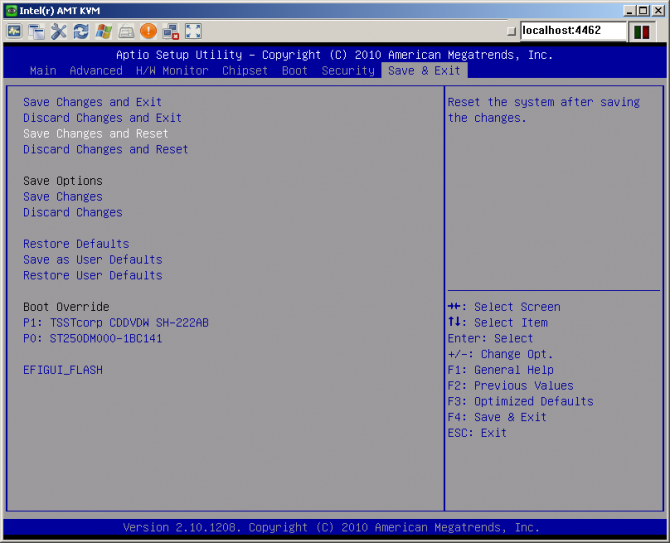Select Save Changes and Exit

pos(92,102)
